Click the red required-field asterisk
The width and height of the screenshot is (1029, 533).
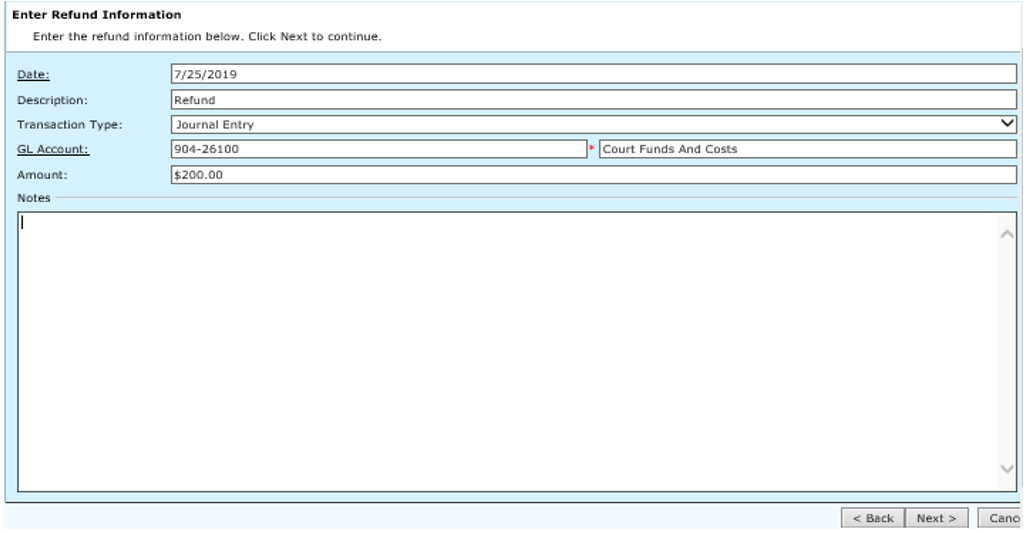pyautogui.click(x=591, y=149)
